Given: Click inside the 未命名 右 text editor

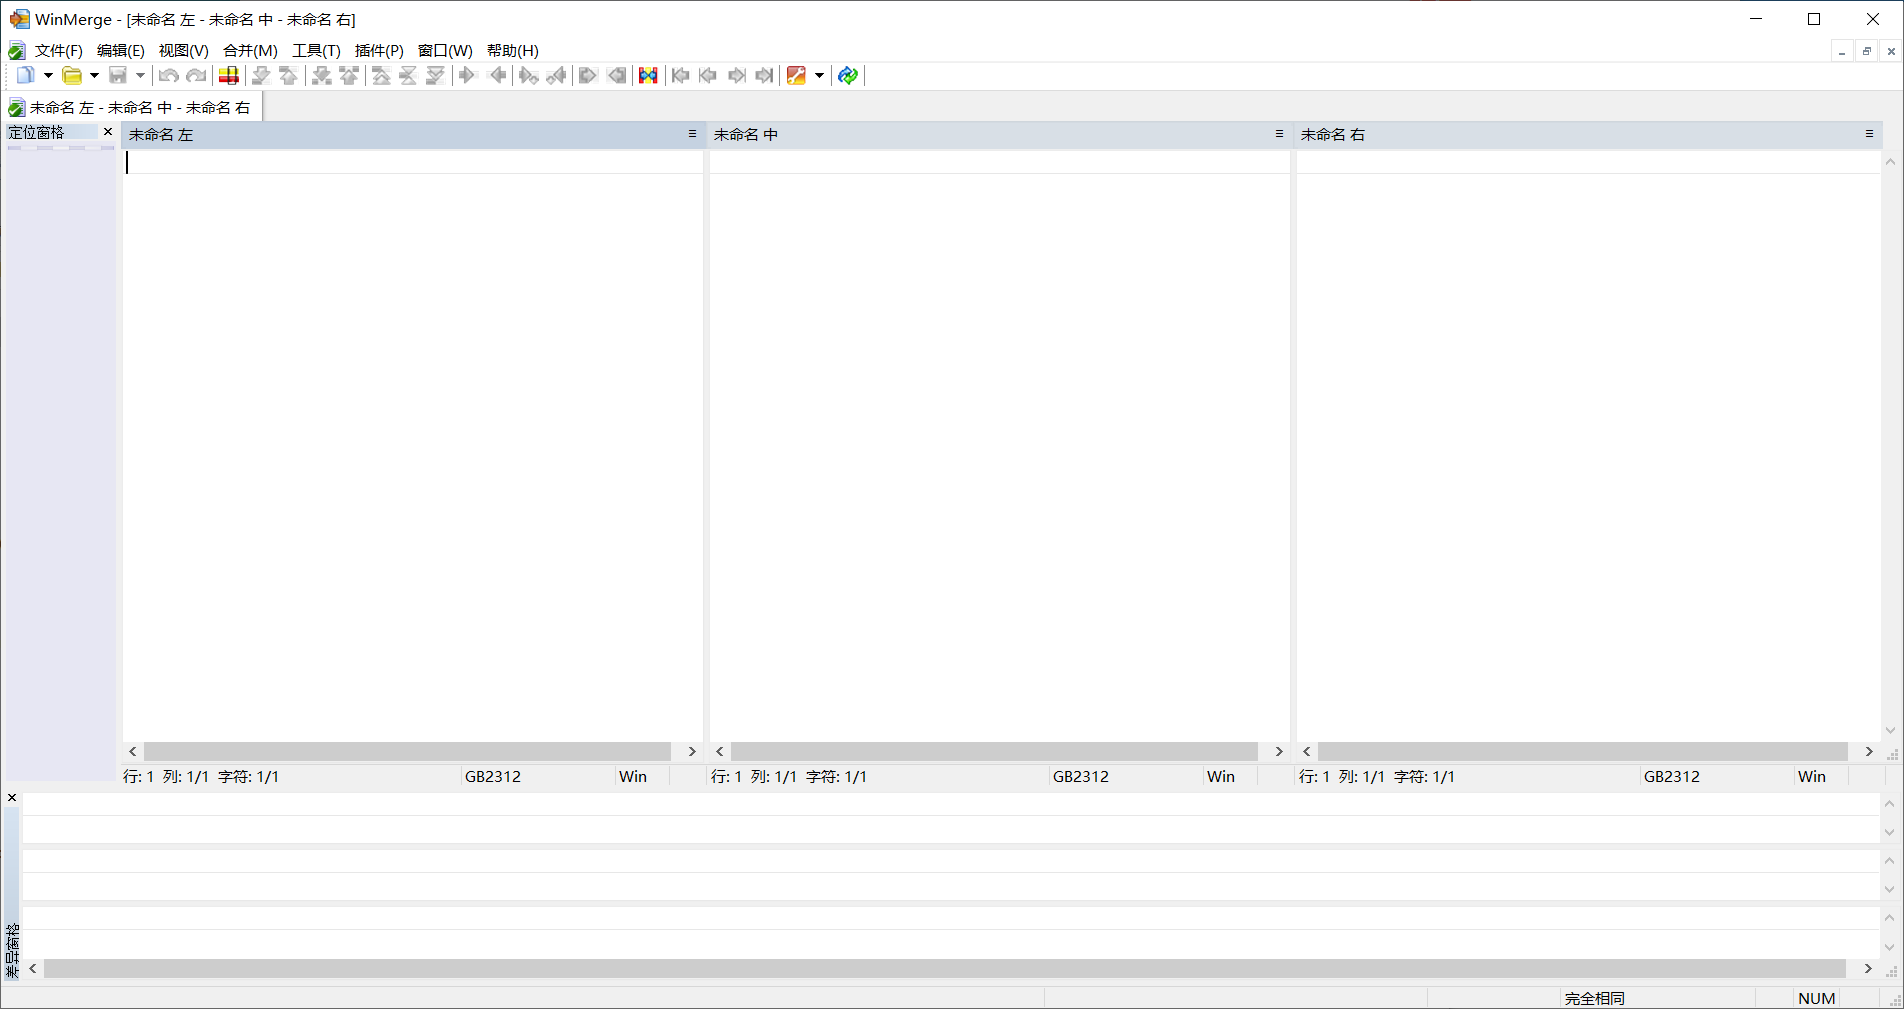Looking at the screenshot, I should [1588, 445].
